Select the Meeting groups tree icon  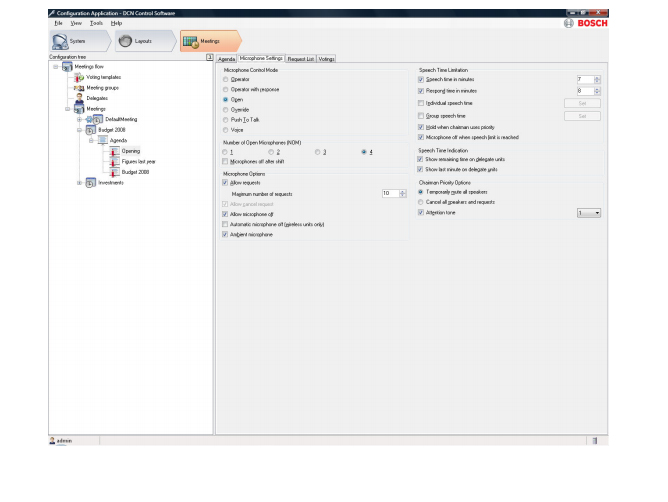[79, 88]
